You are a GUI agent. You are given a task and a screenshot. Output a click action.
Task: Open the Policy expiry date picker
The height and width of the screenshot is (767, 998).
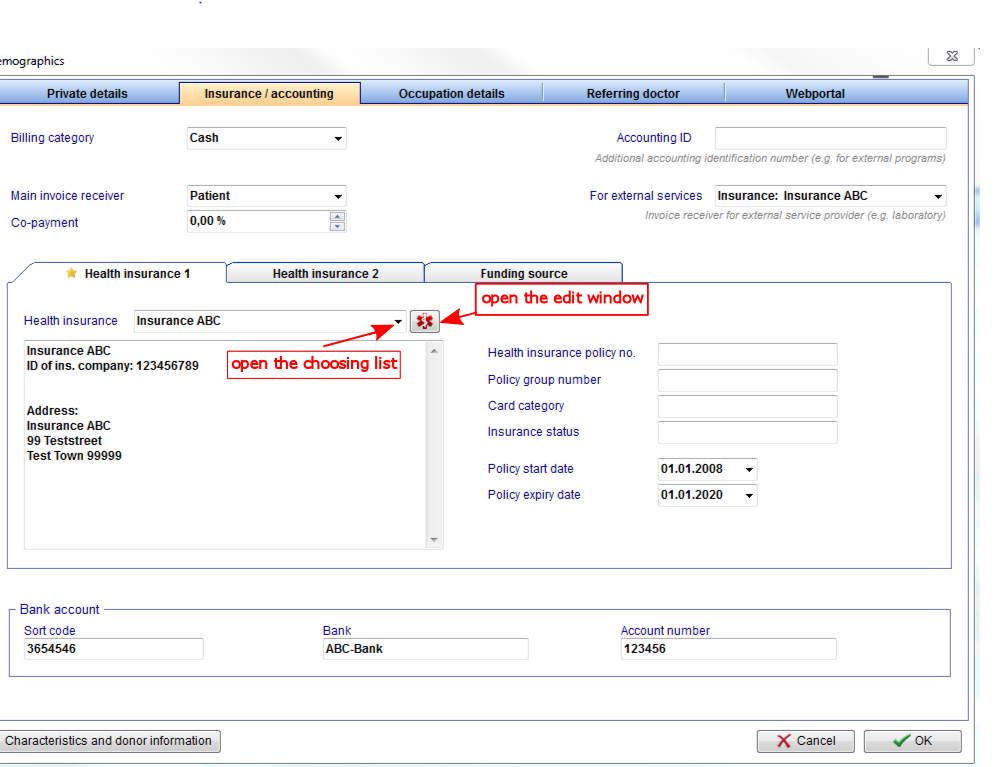pos(749,495)
